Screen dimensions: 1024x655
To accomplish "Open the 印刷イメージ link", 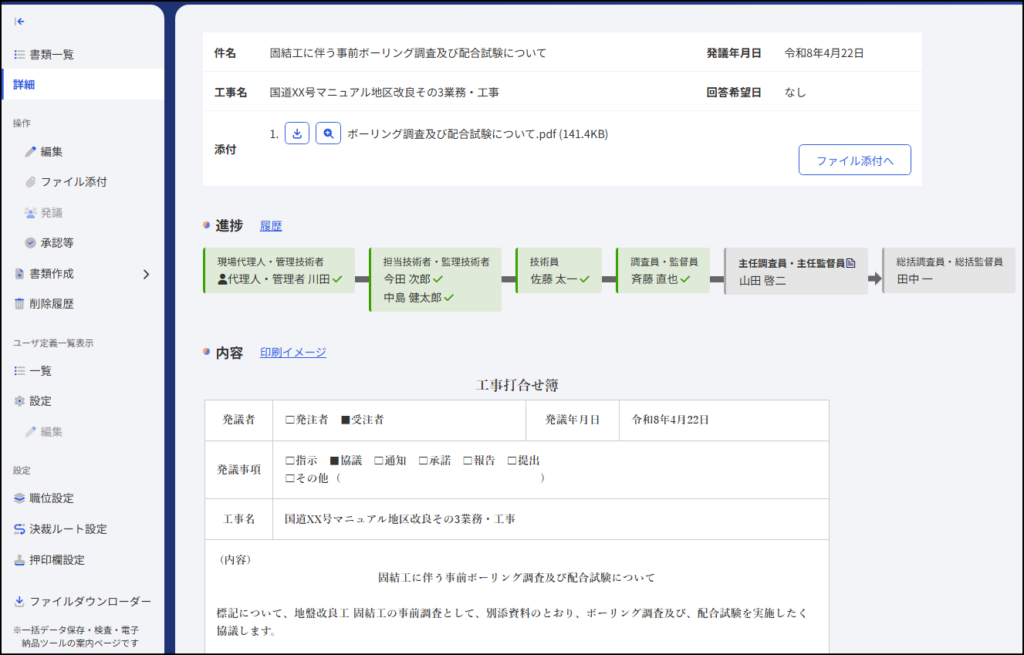I will 293,353.
